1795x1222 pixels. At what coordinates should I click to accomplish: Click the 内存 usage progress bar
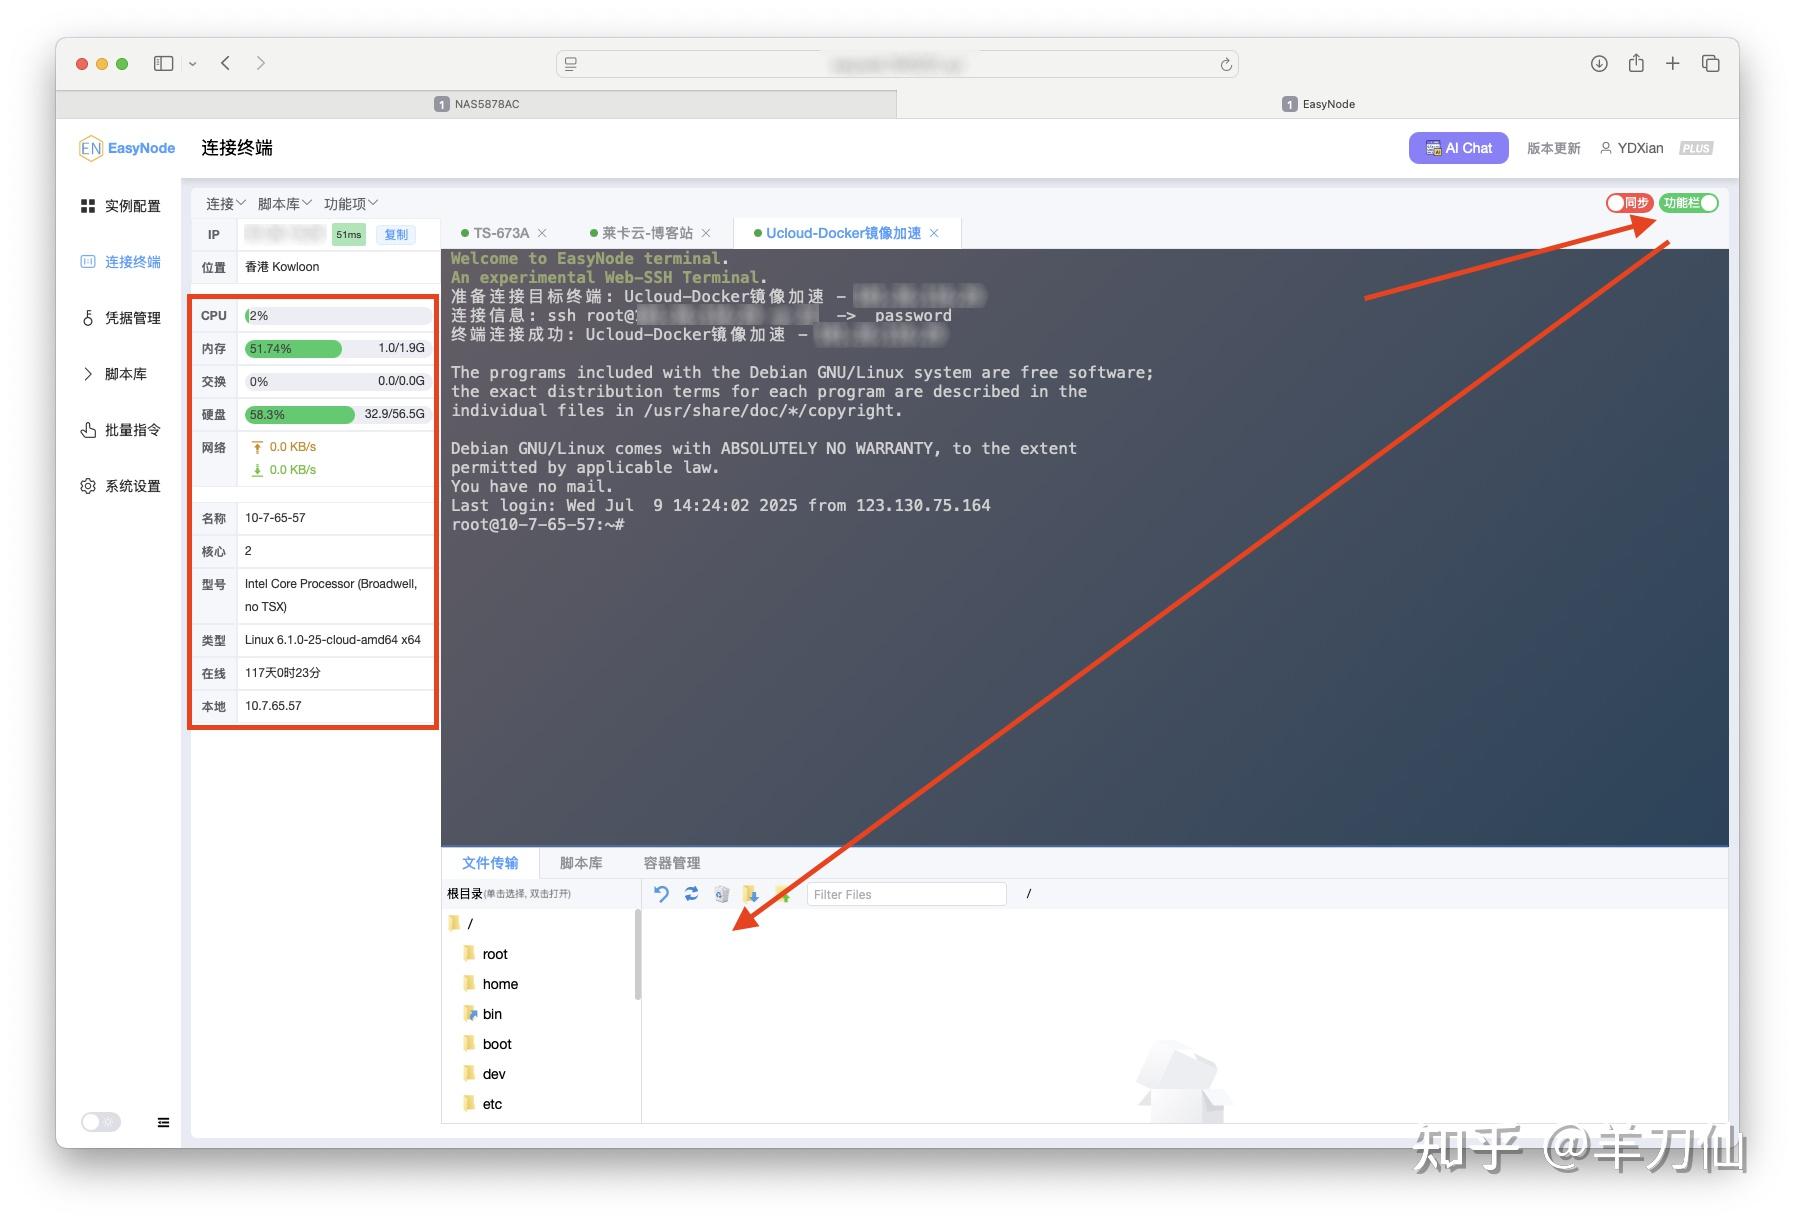(294, 348)
